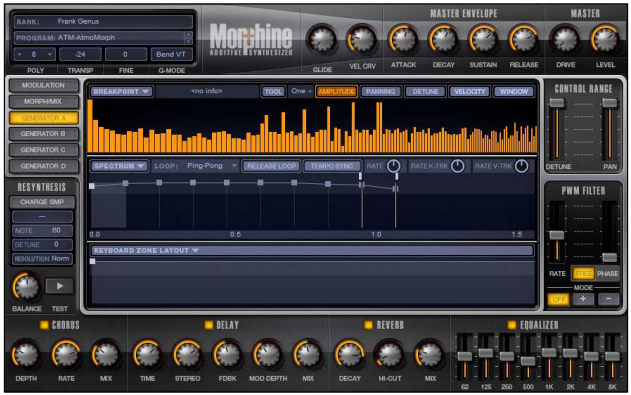This screenshot has height=395, width=631.
Task: Click the Master Drive knob
Action: 565,39
